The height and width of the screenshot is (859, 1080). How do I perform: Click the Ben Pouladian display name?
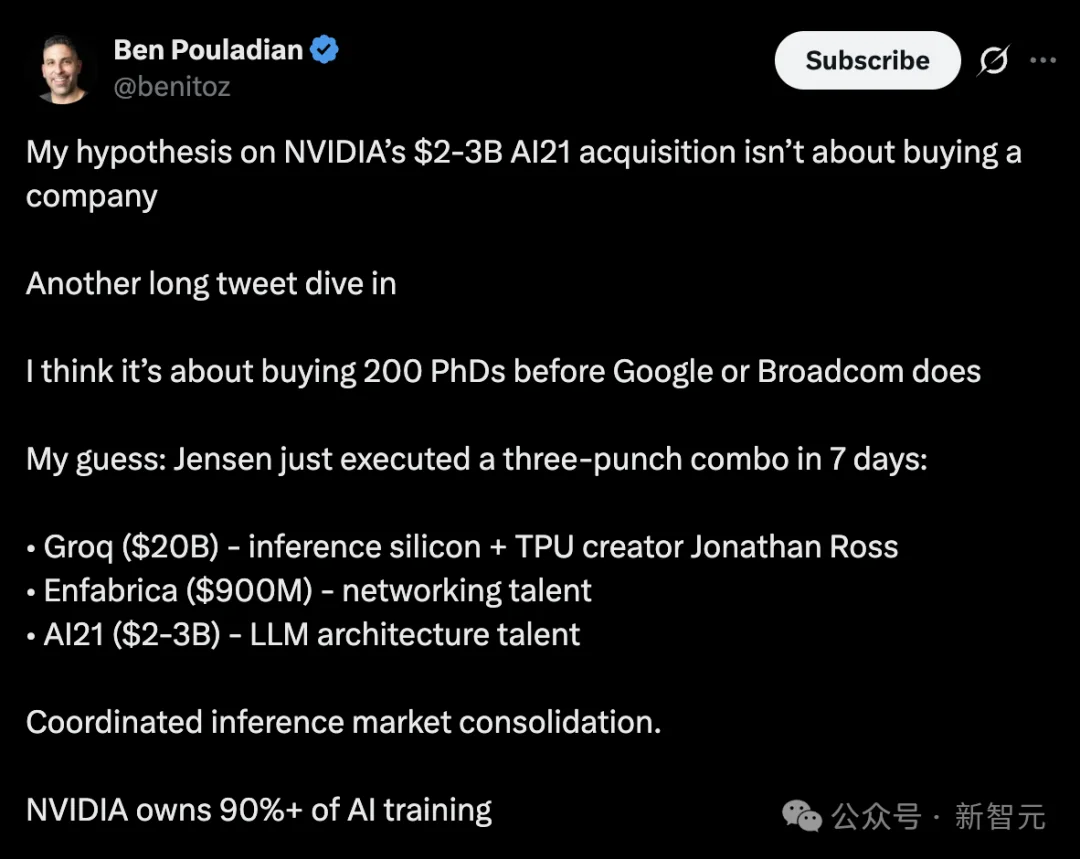(x=208, y=49)
